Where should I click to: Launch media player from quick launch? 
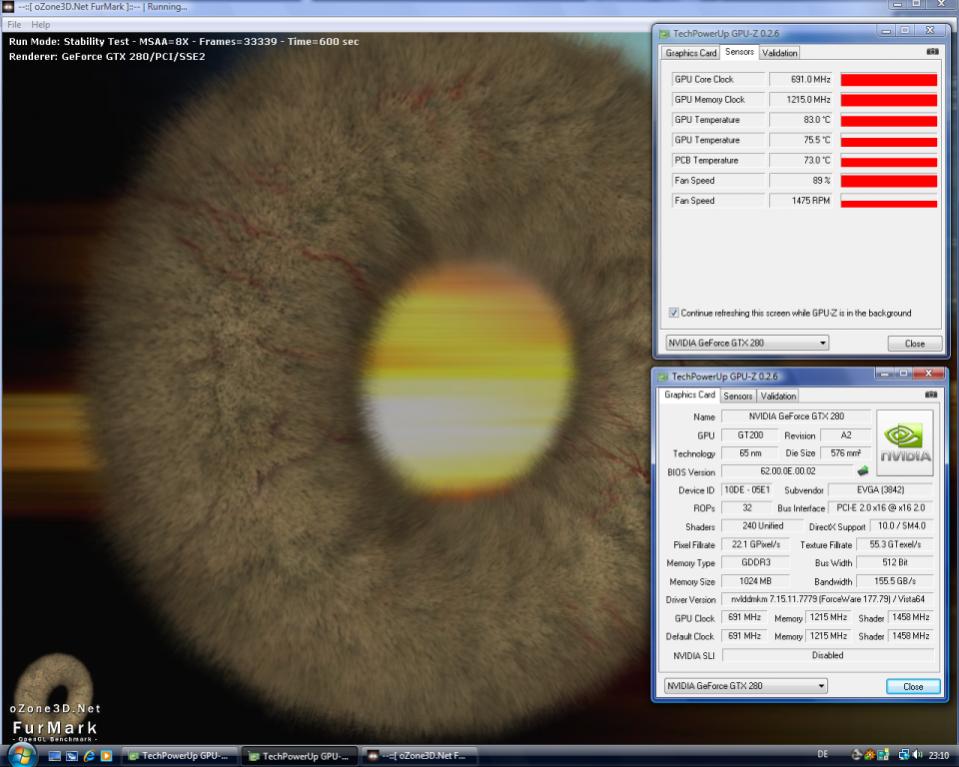(x=106, y=756)
